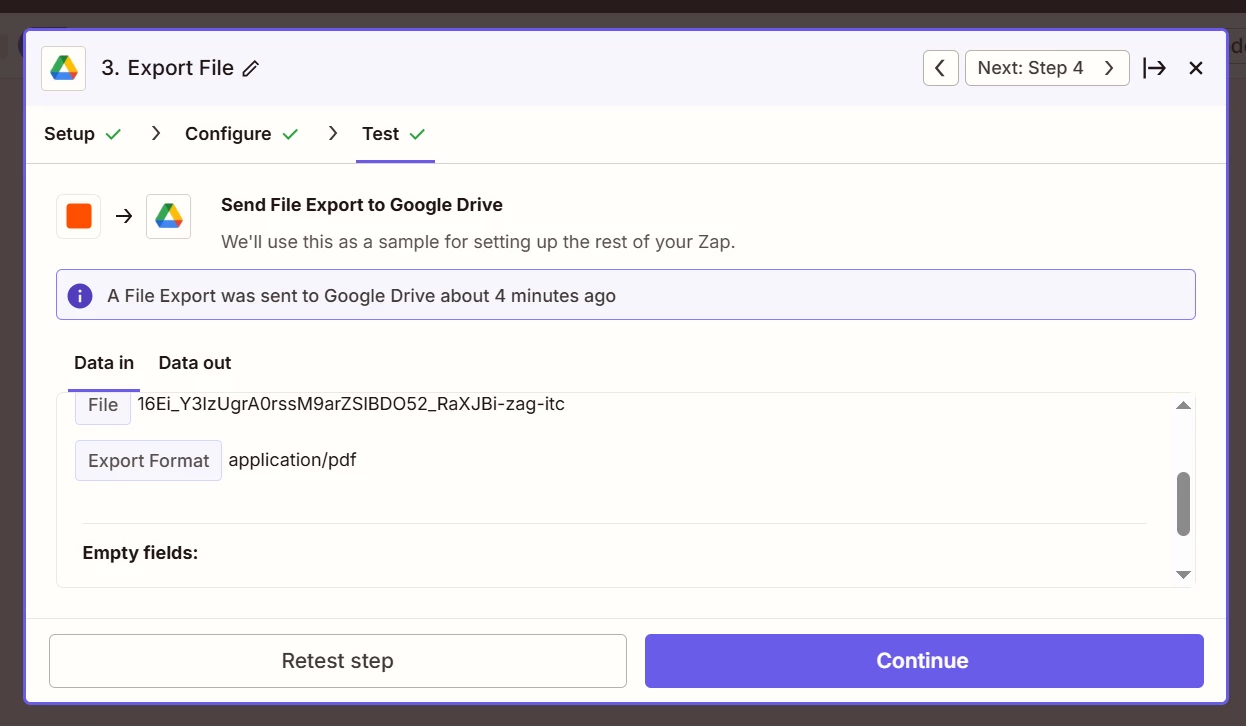This screenshot has width=1246, height=726.
Task: Close the Export File dialog
Action: 1196,68
